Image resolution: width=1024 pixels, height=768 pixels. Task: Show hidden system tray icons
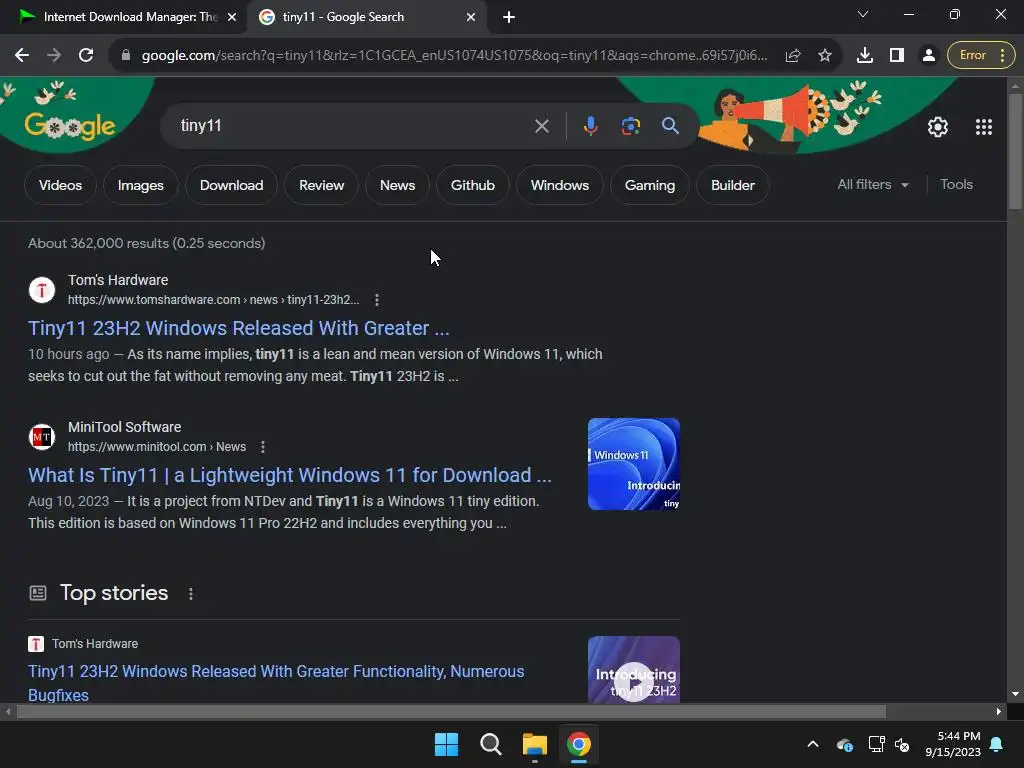[812, 744]
